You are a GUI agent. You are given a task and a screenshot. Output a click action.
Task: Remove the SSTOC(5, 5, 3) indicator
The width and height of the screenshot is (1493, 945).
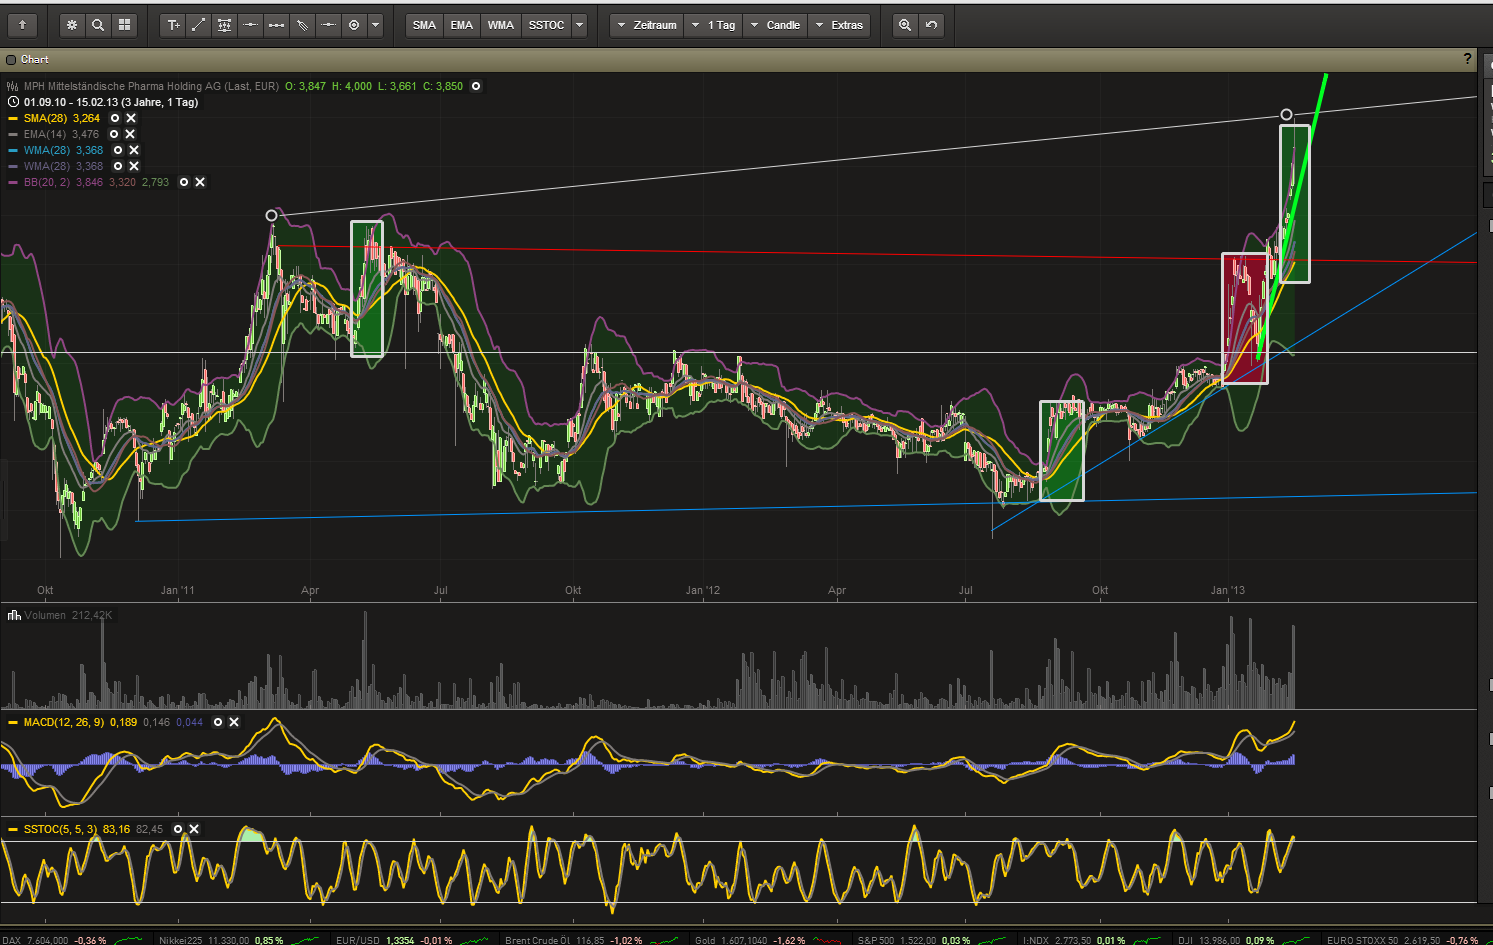tap(194, 829)
